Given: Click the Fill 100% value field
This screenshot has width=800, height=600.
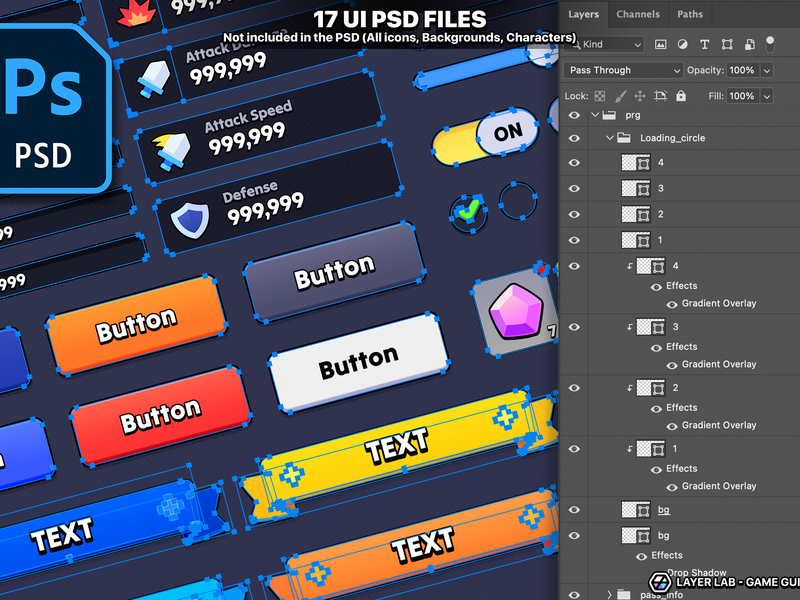Looking at the screenshot, I should 742,96.
